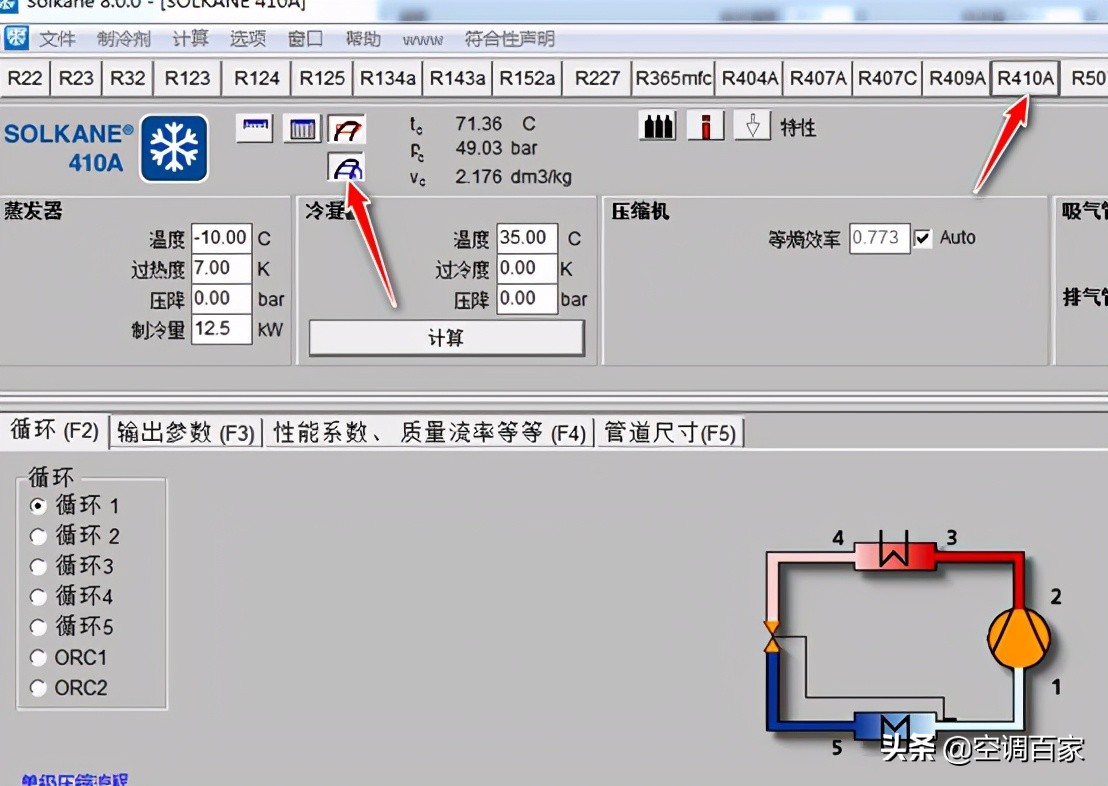This screenshot has height=786, width=1108.
Task: Pick the R407A refrigerant button
Action: [x=818, y=78]
